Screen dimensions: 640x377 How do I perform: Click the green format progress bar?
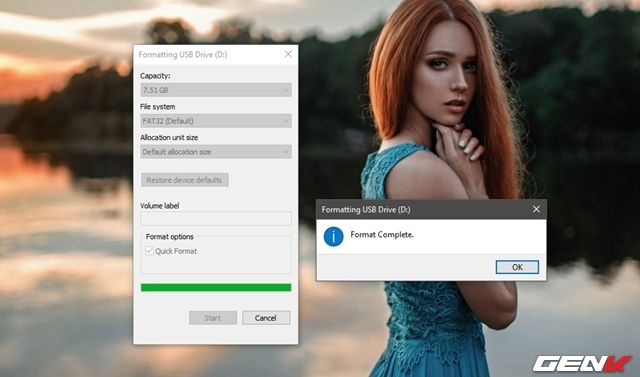[x=216, y=288]
